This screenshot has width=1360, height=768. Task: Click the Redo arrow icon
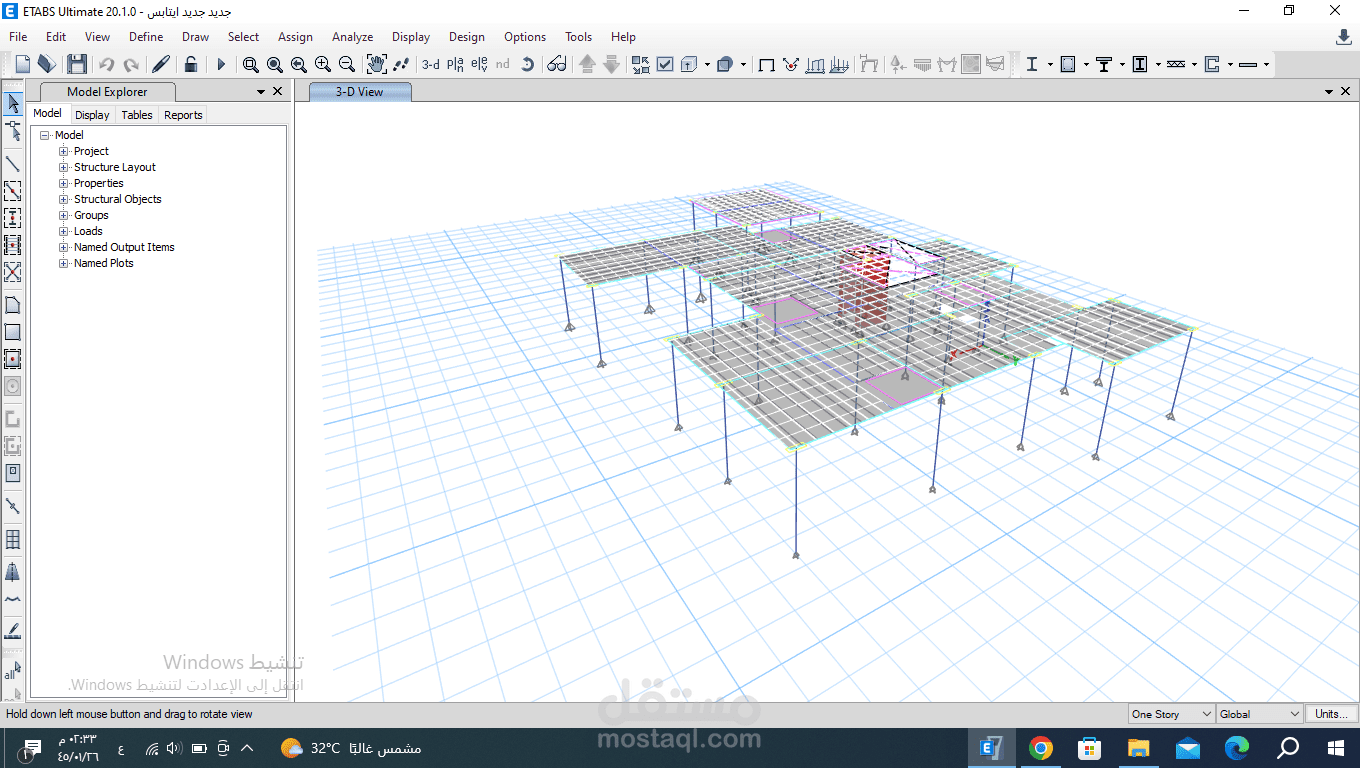click(x=131, y=64)
